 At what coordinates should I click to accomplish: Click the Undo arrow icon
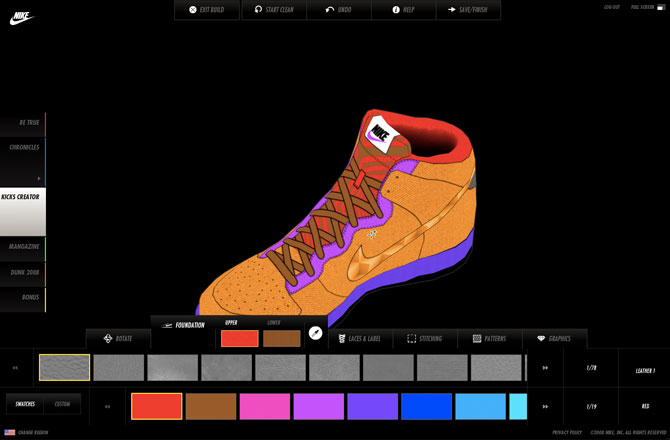tap(329, 9)
